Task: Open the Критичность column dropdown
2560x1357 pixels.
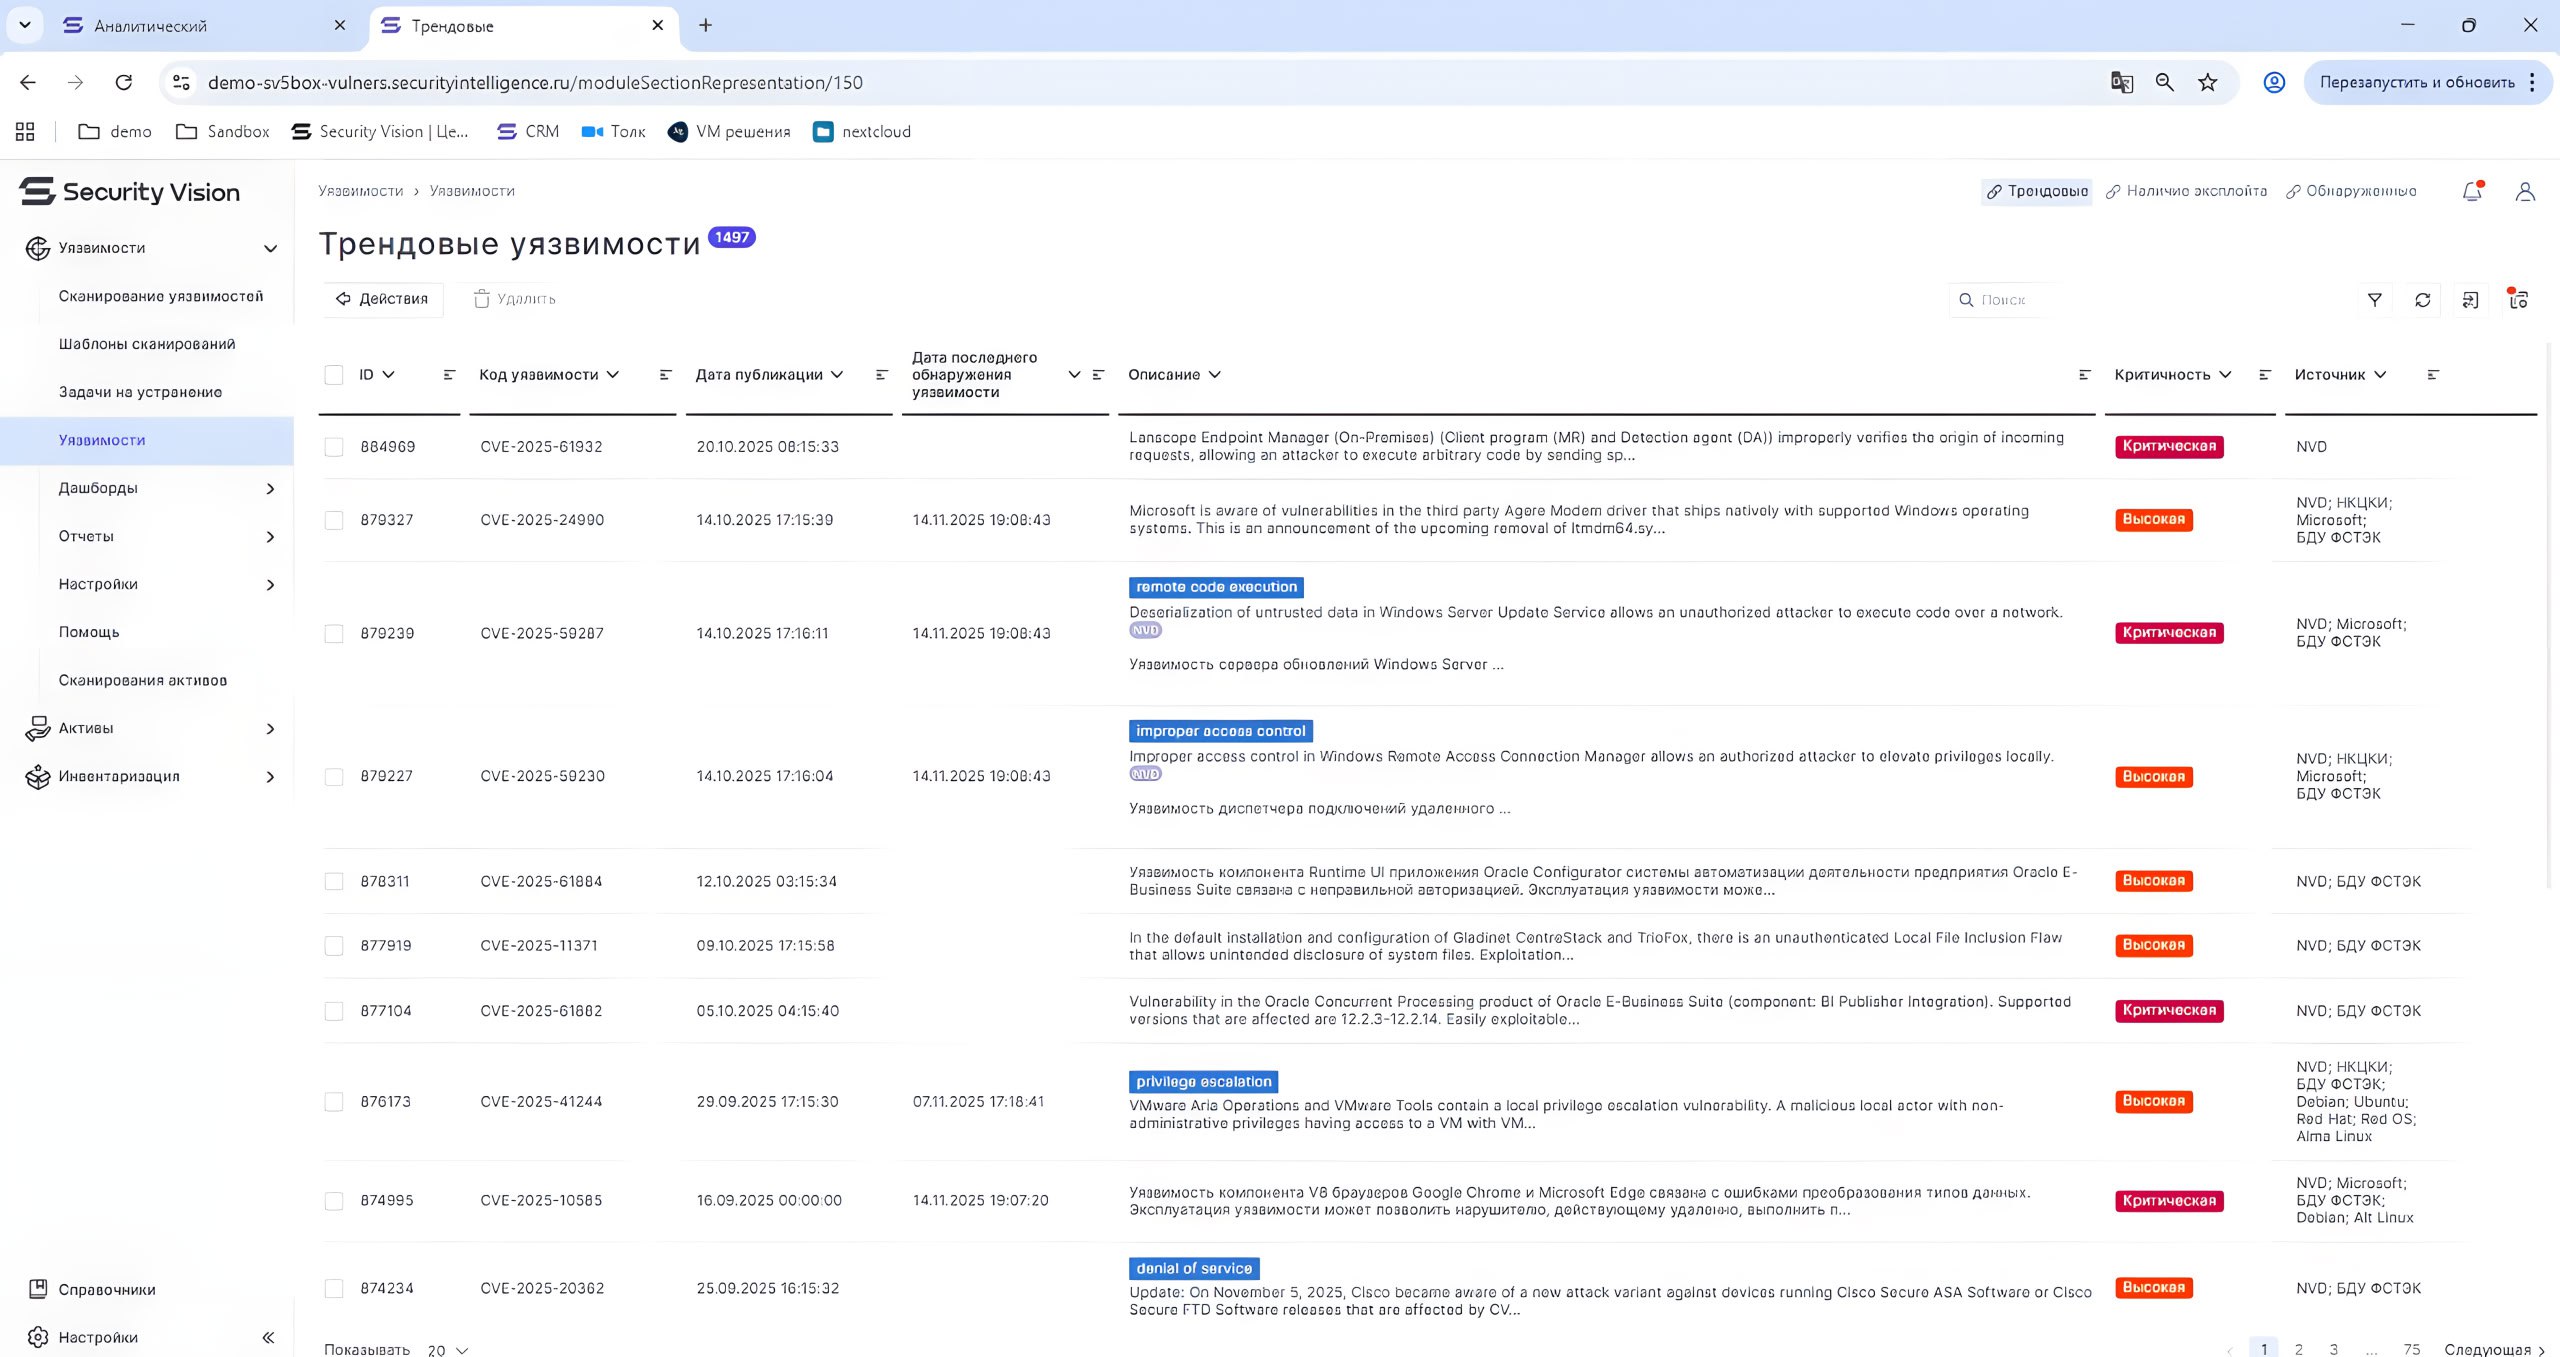Action: click(x=2226, y=375)
